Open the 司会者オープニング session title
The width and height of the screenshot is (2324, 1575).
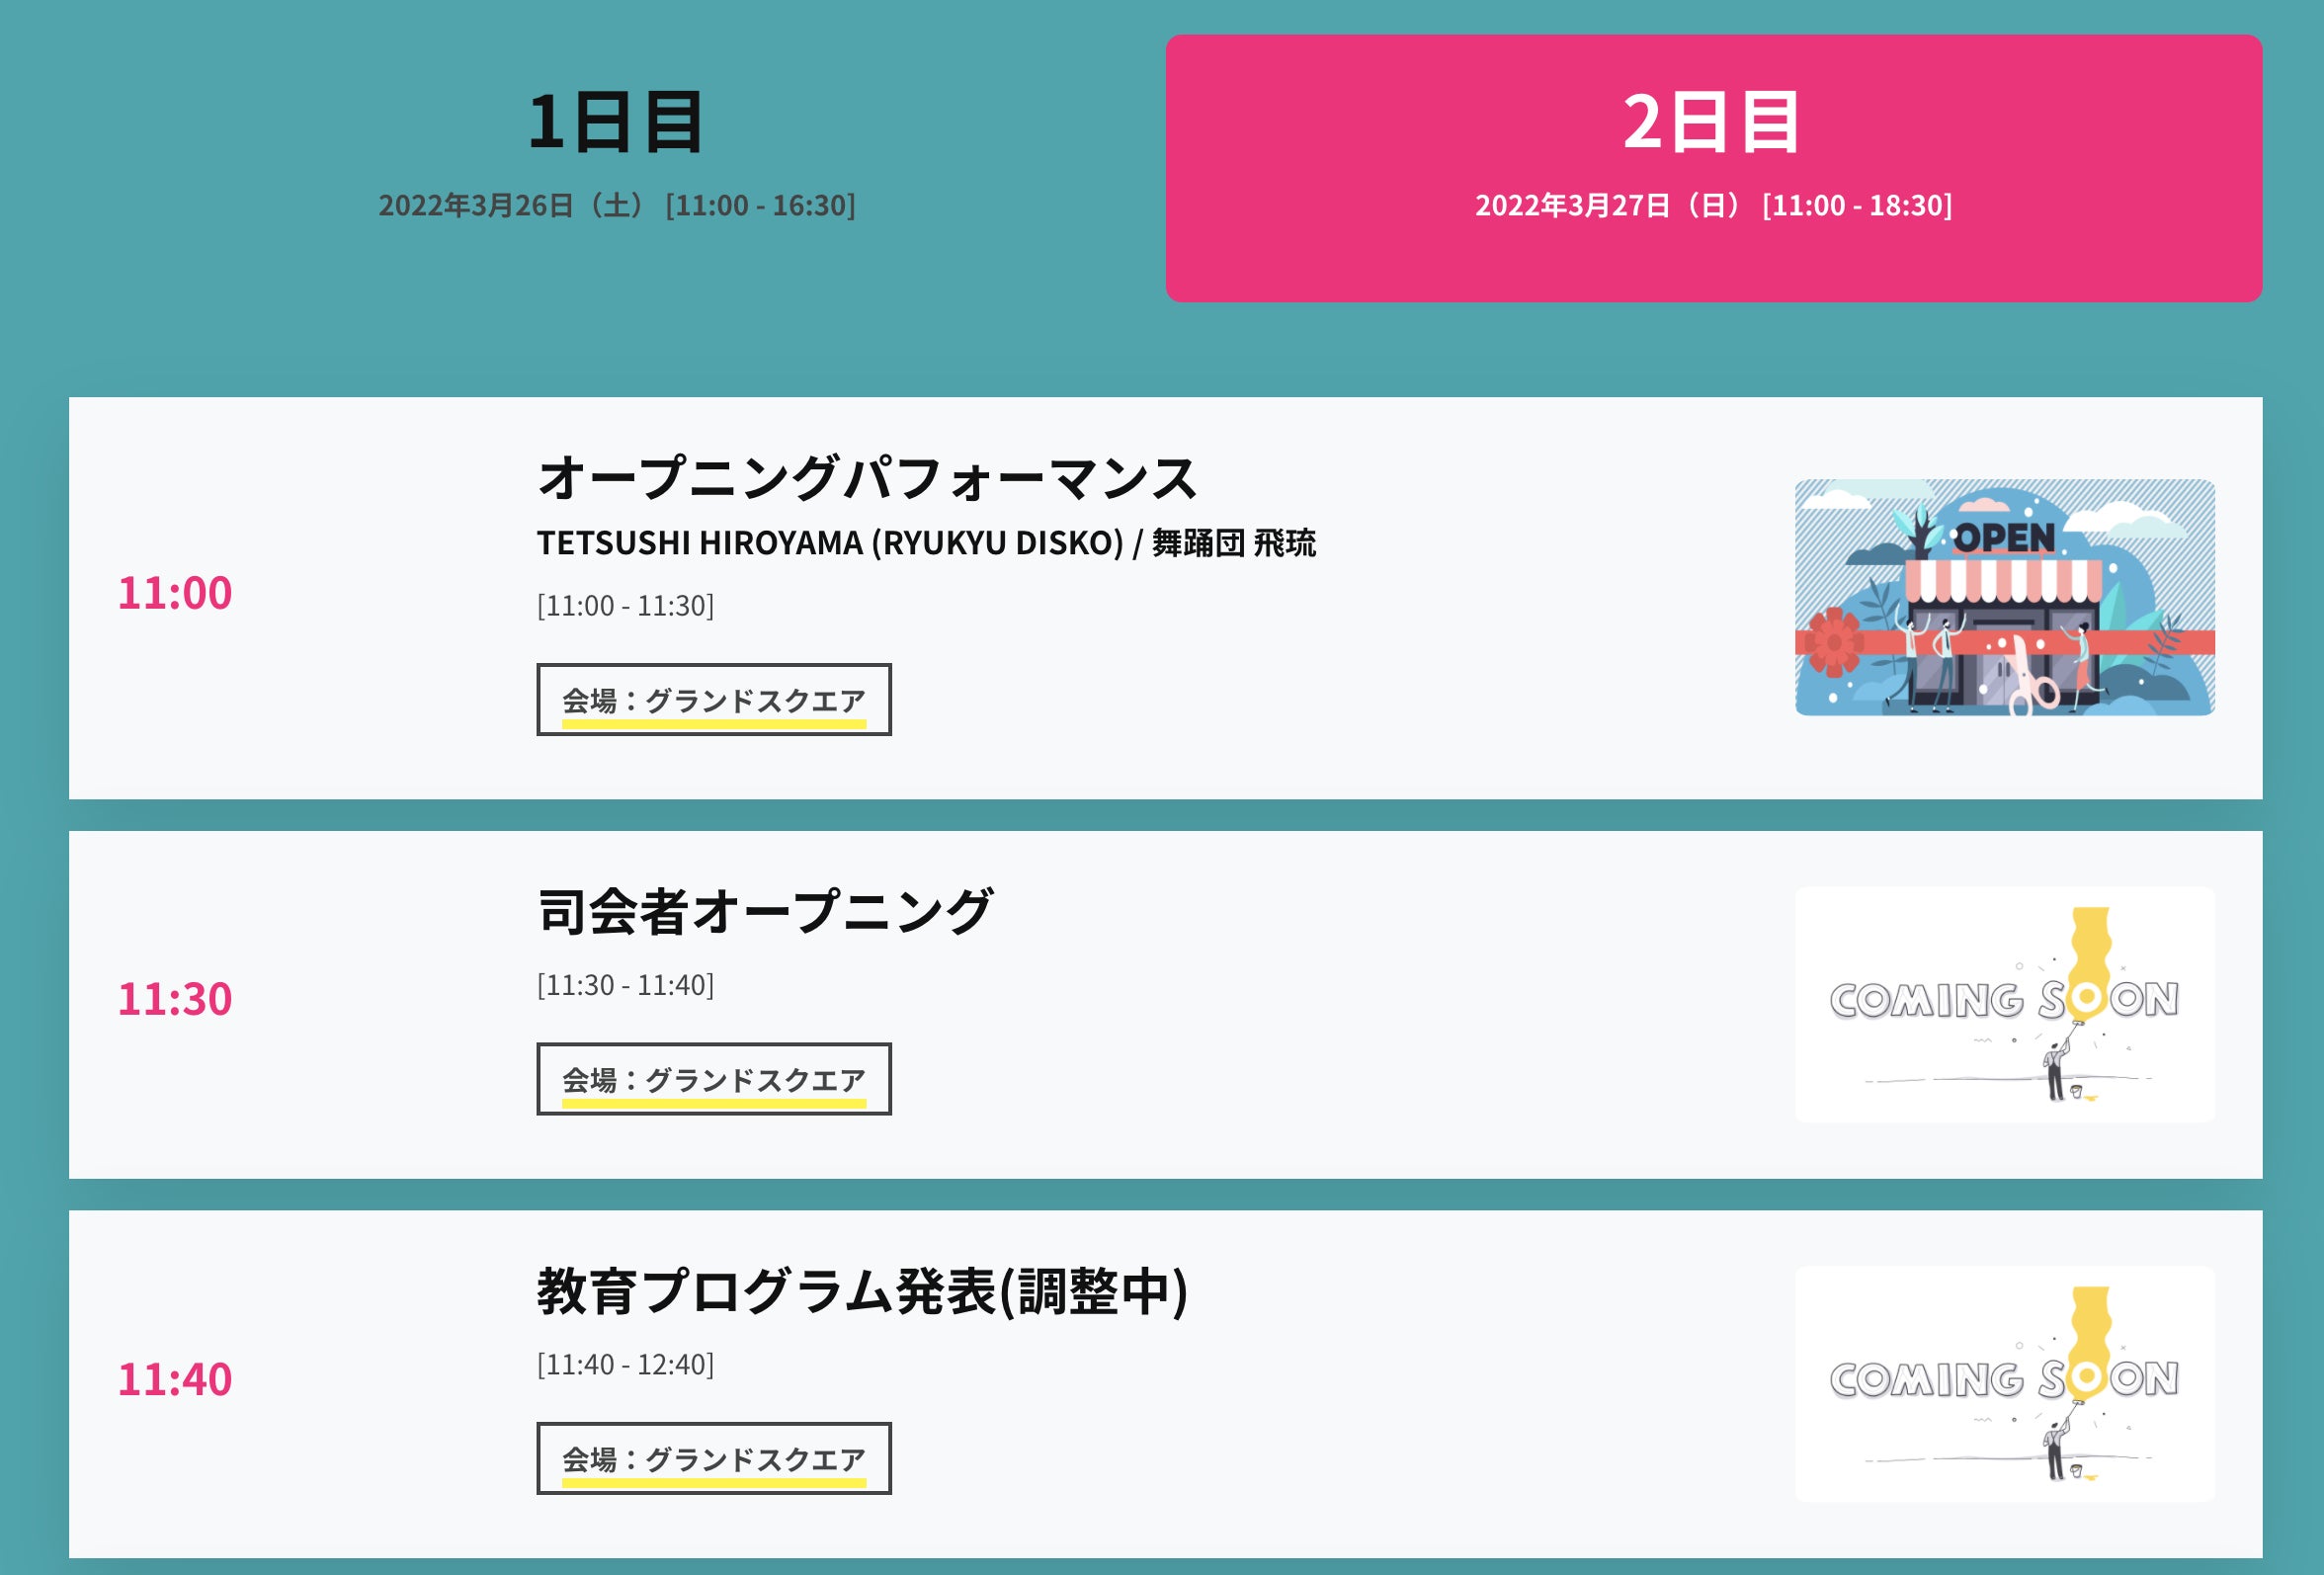click(765, 912)
